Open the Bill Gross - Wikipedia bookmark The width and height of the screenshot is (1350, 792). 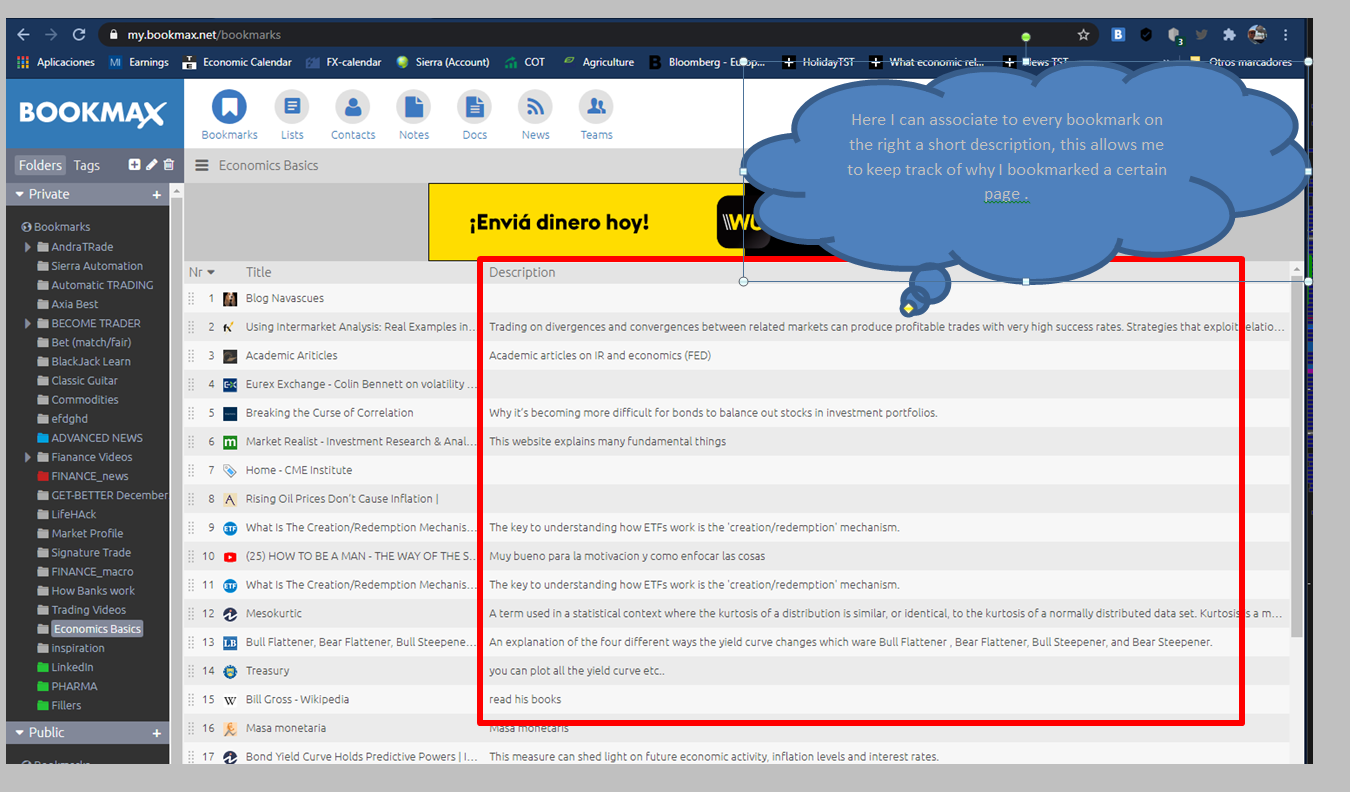tap(297, 699)
